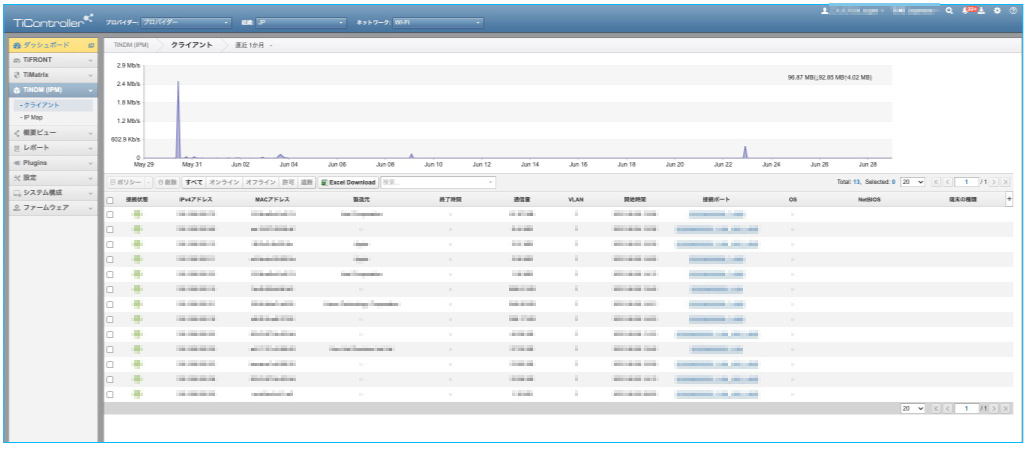Sort by VLAN column header

(x=576, y=199)
